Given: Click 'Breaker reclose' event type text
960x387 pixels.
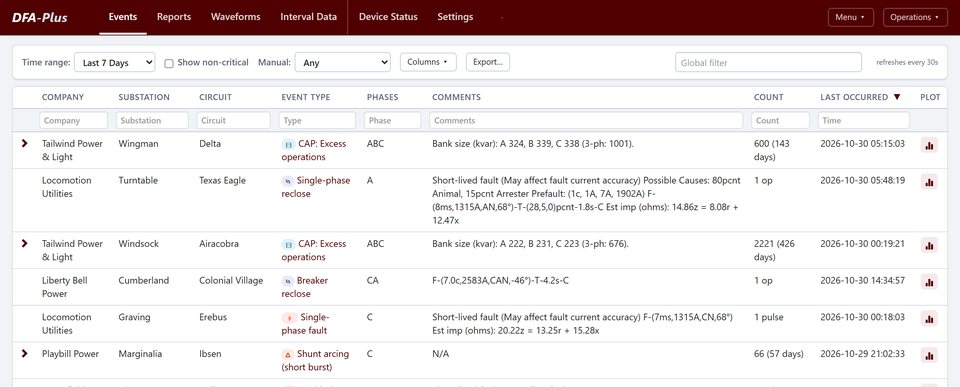Looking at the screenshot, I should (x=306, y=287).
